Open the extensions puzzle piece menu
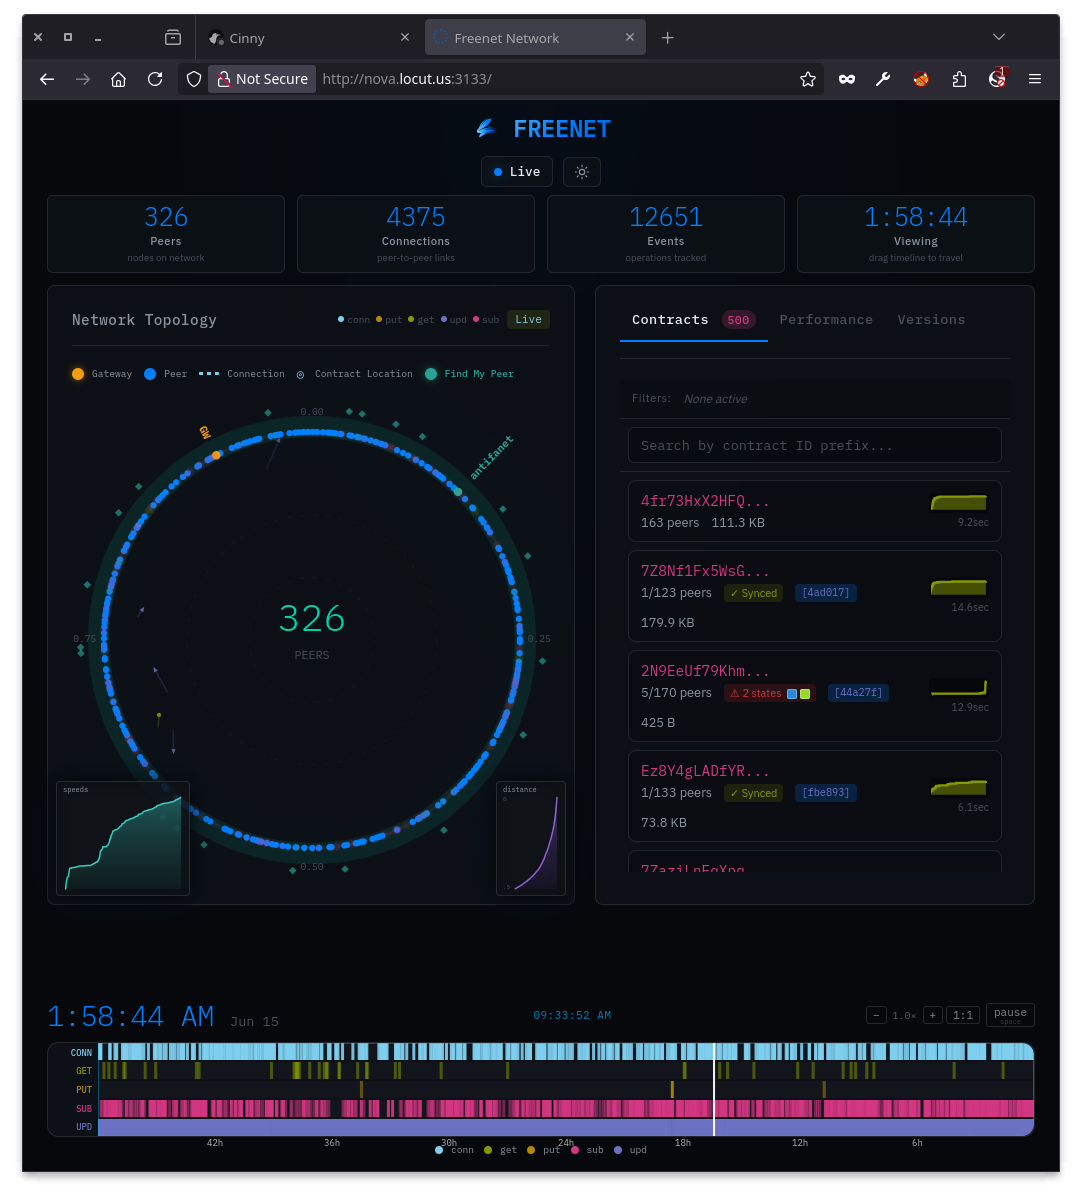The height and width of the screenshot is (1202, 1082). [959, 79]
